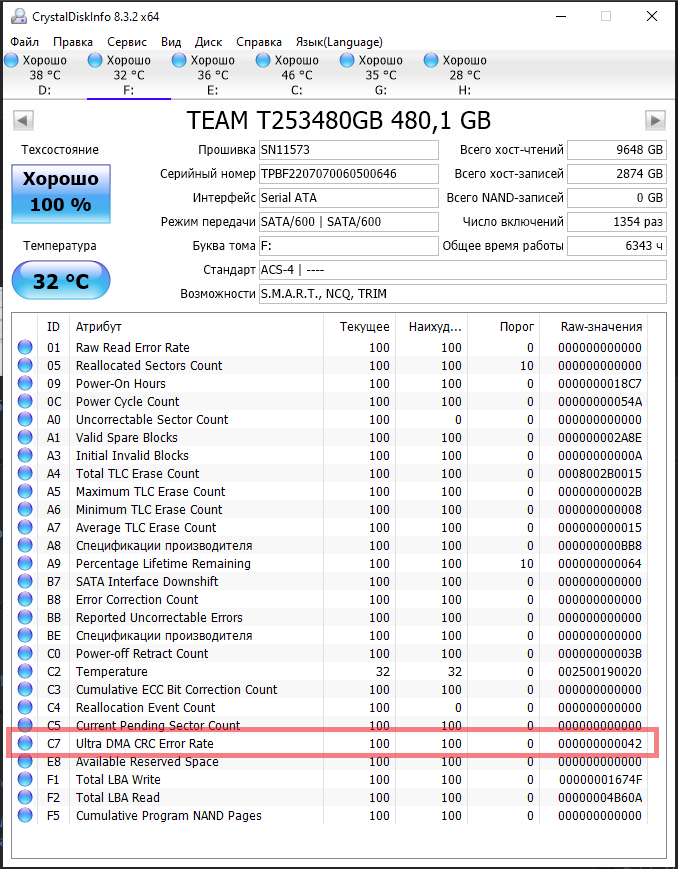Open the Справка menu
The height and width of the screenshot is (869, 678).
click(x=259, y=42)
